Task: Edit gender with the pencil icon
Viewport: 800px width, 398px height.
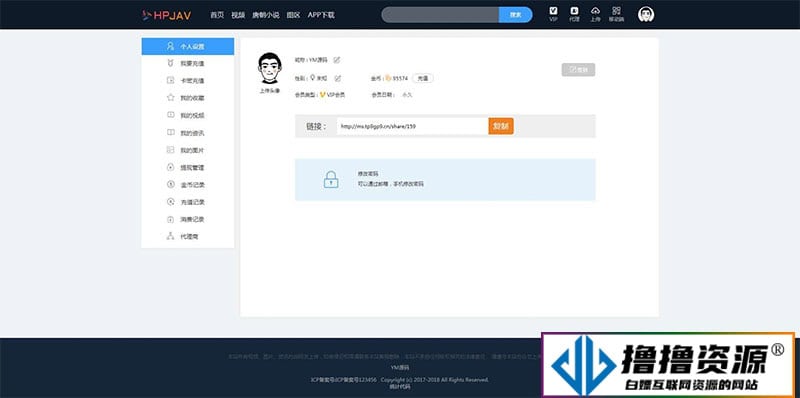Action: pyautogui.click(x=337, y=79)
